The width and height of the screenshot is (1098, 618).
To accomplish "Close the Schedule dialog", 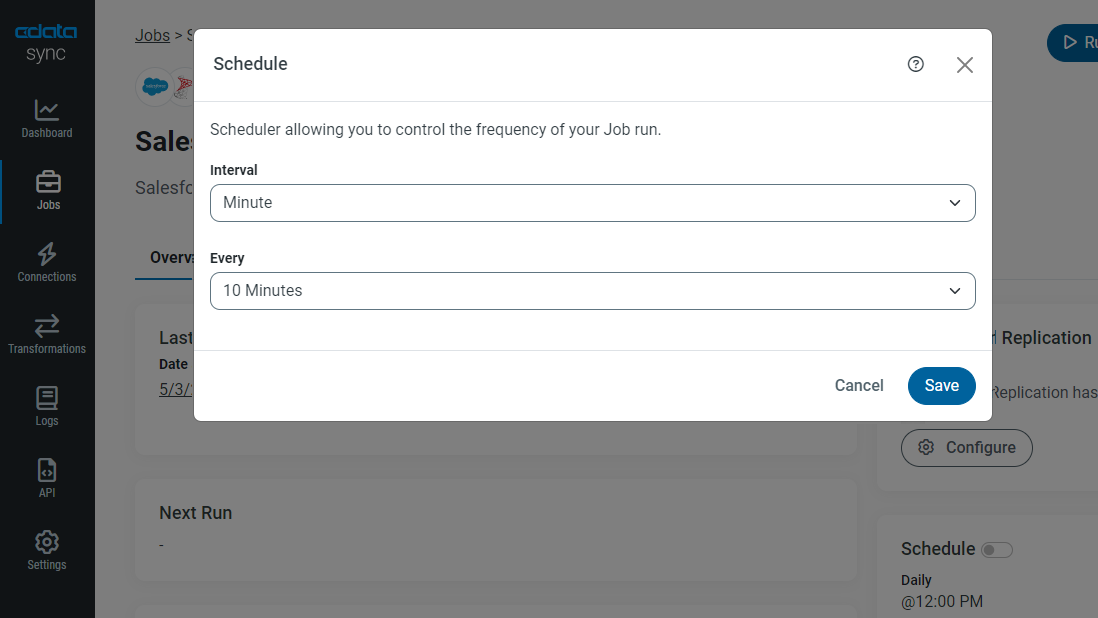I will [964, 65].
